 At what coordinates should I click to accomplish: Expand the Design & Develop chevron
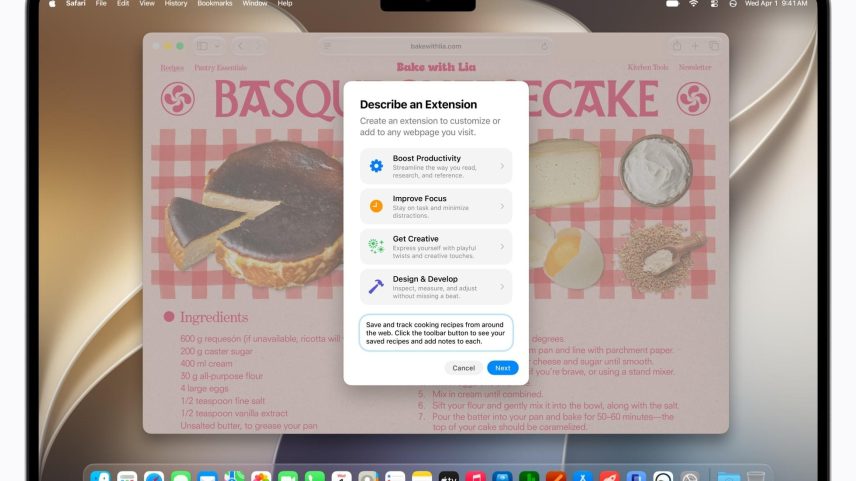502,287
